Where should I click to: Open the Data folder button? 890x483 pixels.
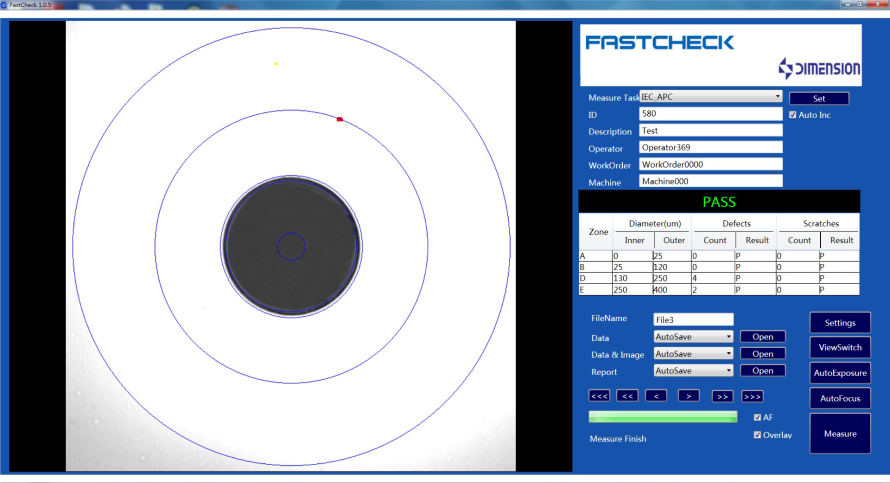point(762,337)
